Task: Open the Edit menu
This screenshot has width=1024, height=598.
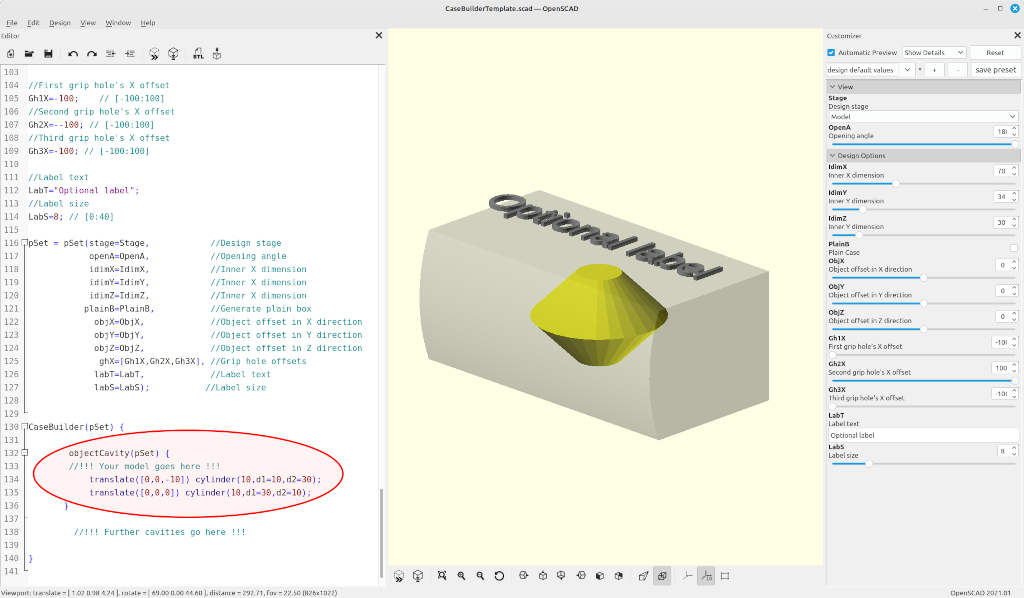Action: 33,23
